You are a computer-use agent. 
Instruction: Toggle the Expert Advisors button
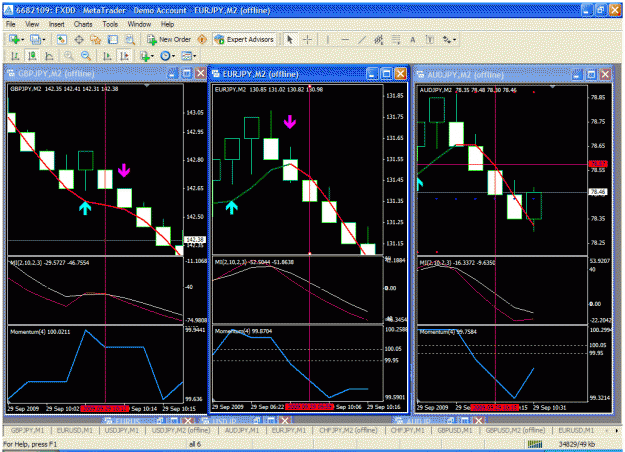[244, 39]
